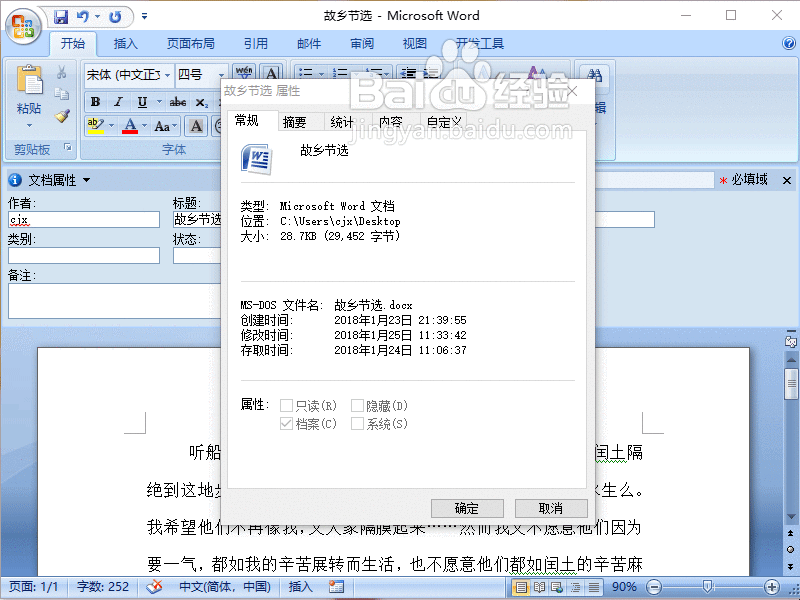Open font name dropdown 宋体

pyautogui.click(x=167, y=75)
